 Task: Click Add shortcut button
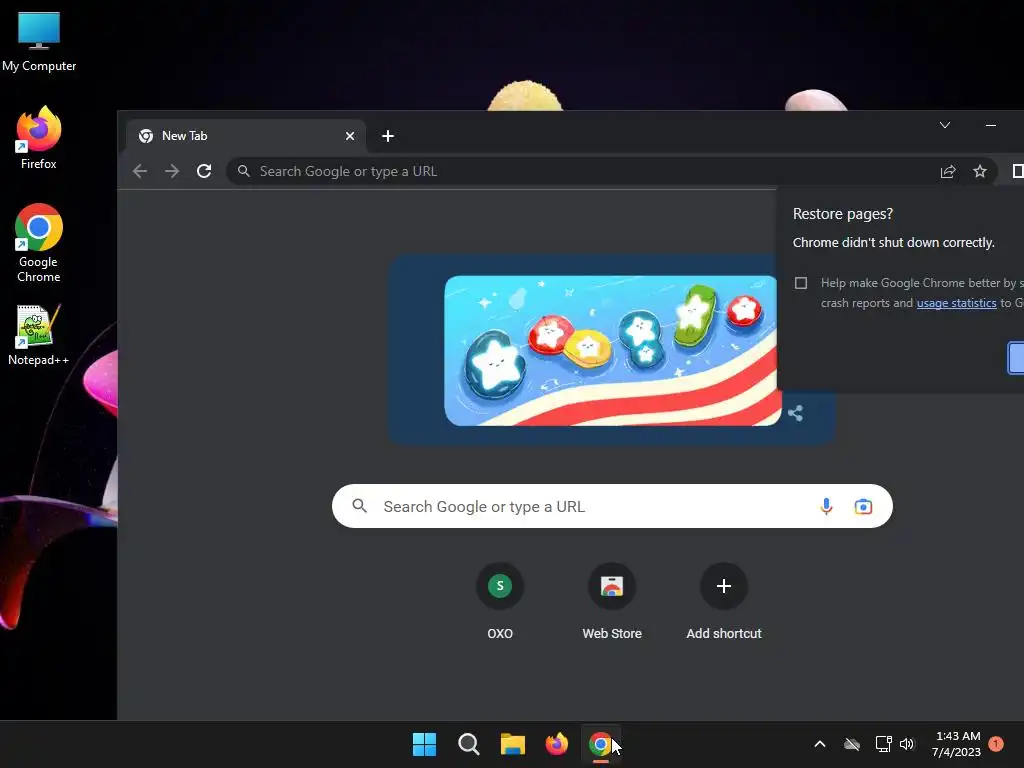pyautogui.click(x=724, y=601)
